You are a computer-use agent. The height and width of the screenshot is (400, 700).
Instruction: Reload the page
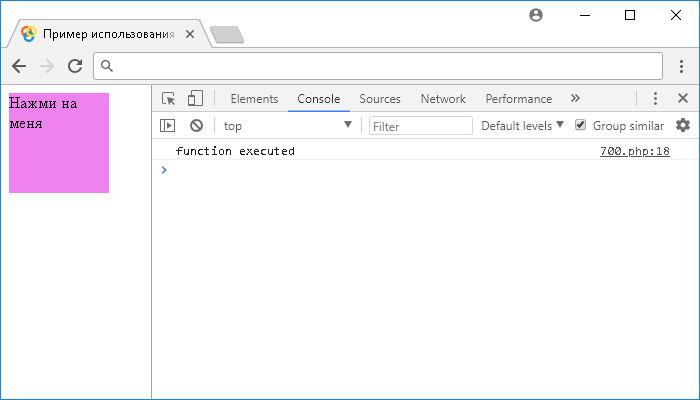tap(75, 66)
